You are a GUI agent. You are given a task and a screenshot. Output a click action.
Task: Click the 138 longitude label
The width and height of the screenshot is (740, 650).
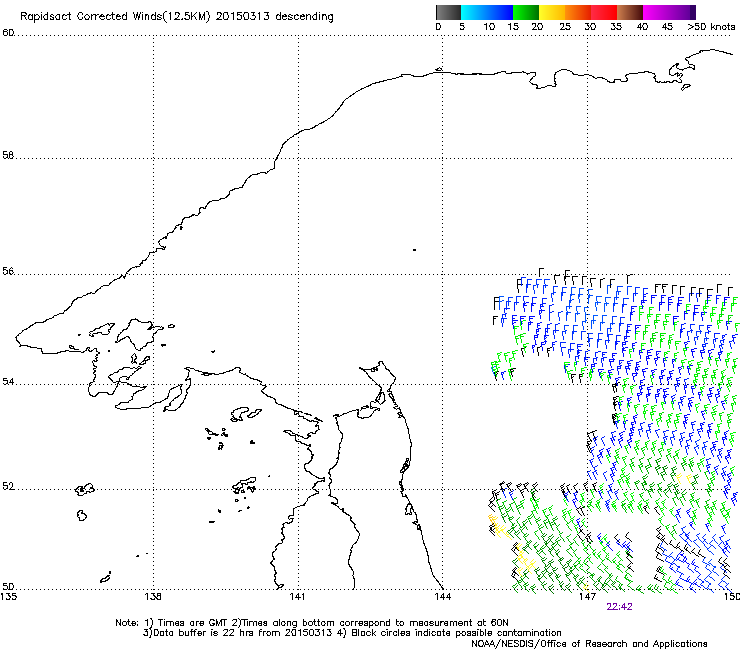[x=153, y=597]
